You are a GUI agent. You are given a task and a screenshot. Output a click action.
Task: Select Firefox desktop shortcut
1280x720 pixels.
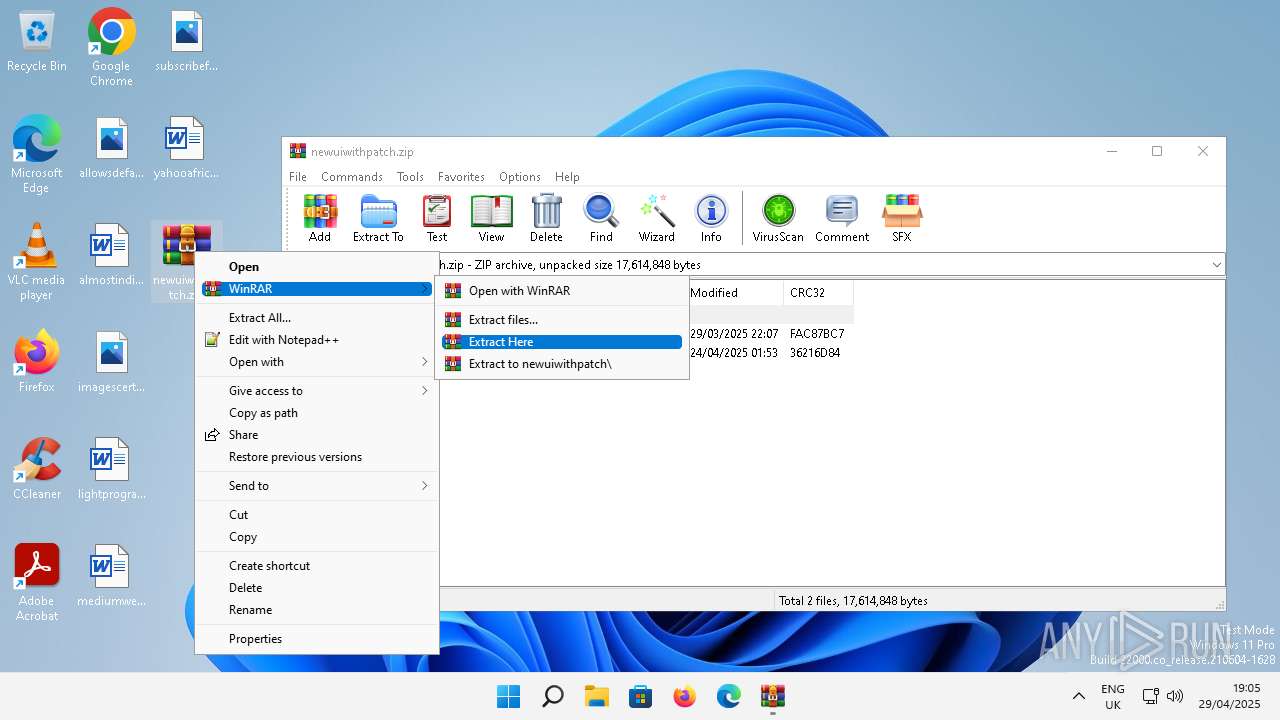[37, 362]
